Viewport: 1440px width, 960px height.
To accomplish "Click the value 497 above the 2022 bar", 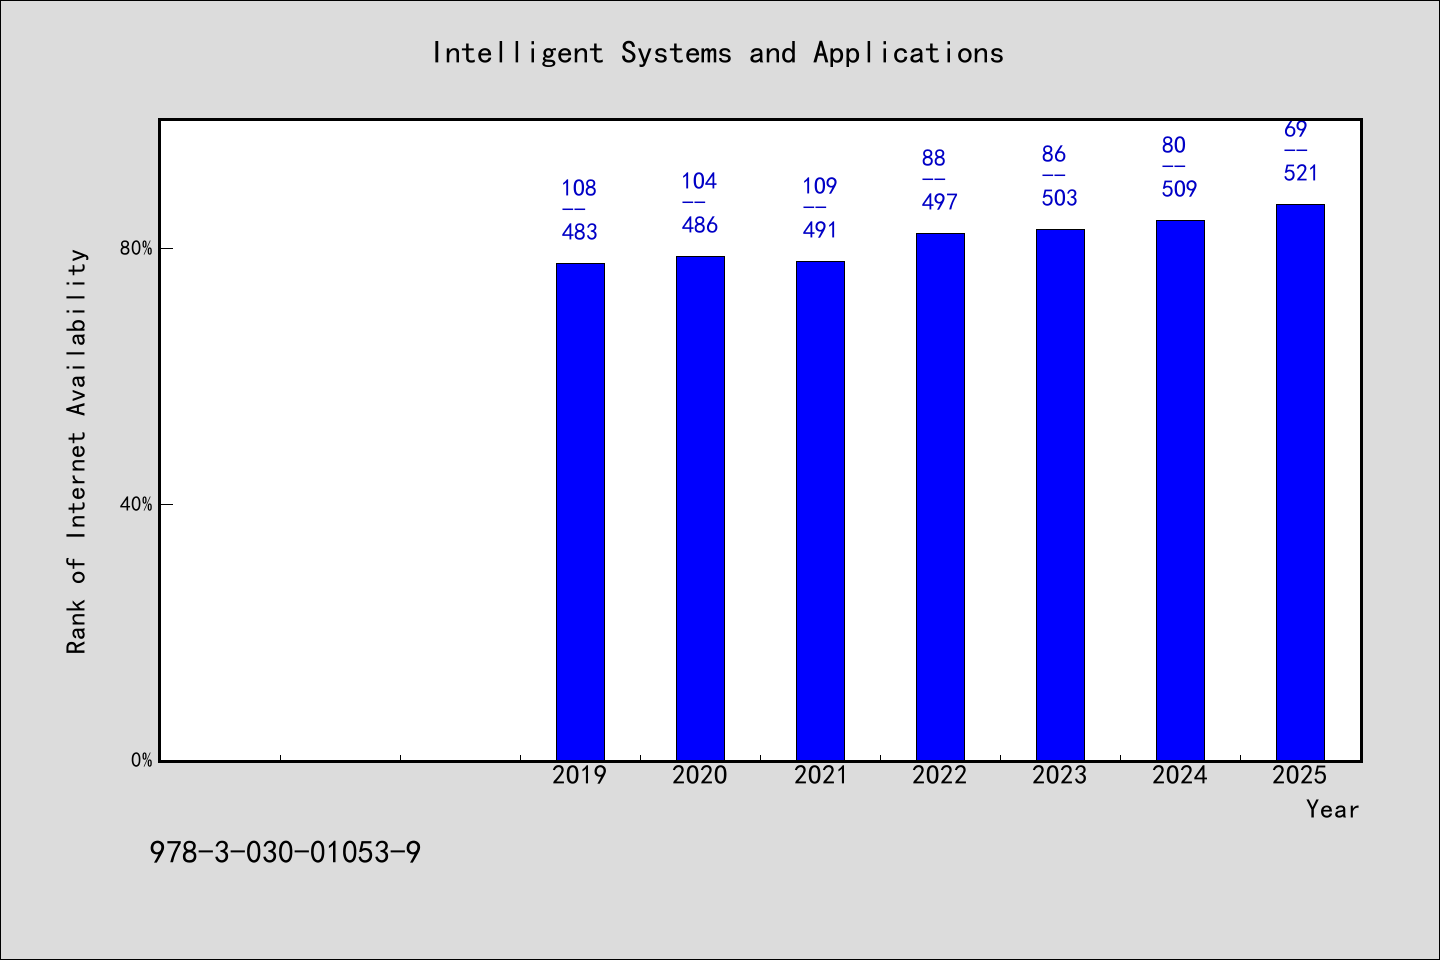I will [x=939, y=202].
